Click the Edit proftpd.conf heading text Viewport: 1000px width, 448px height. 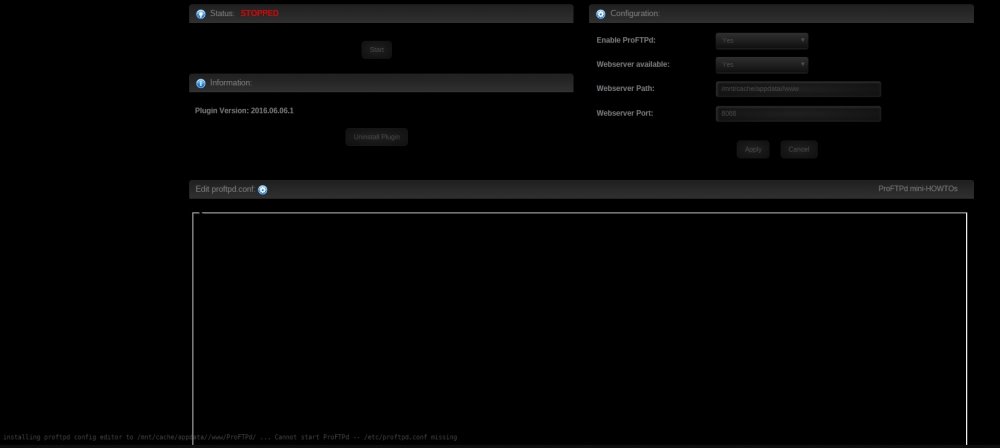coord(225,190)
